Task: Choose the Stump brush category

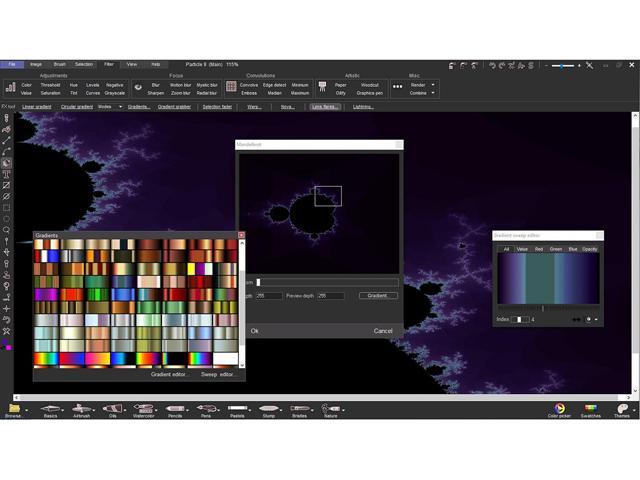Action: coord(268,409)
